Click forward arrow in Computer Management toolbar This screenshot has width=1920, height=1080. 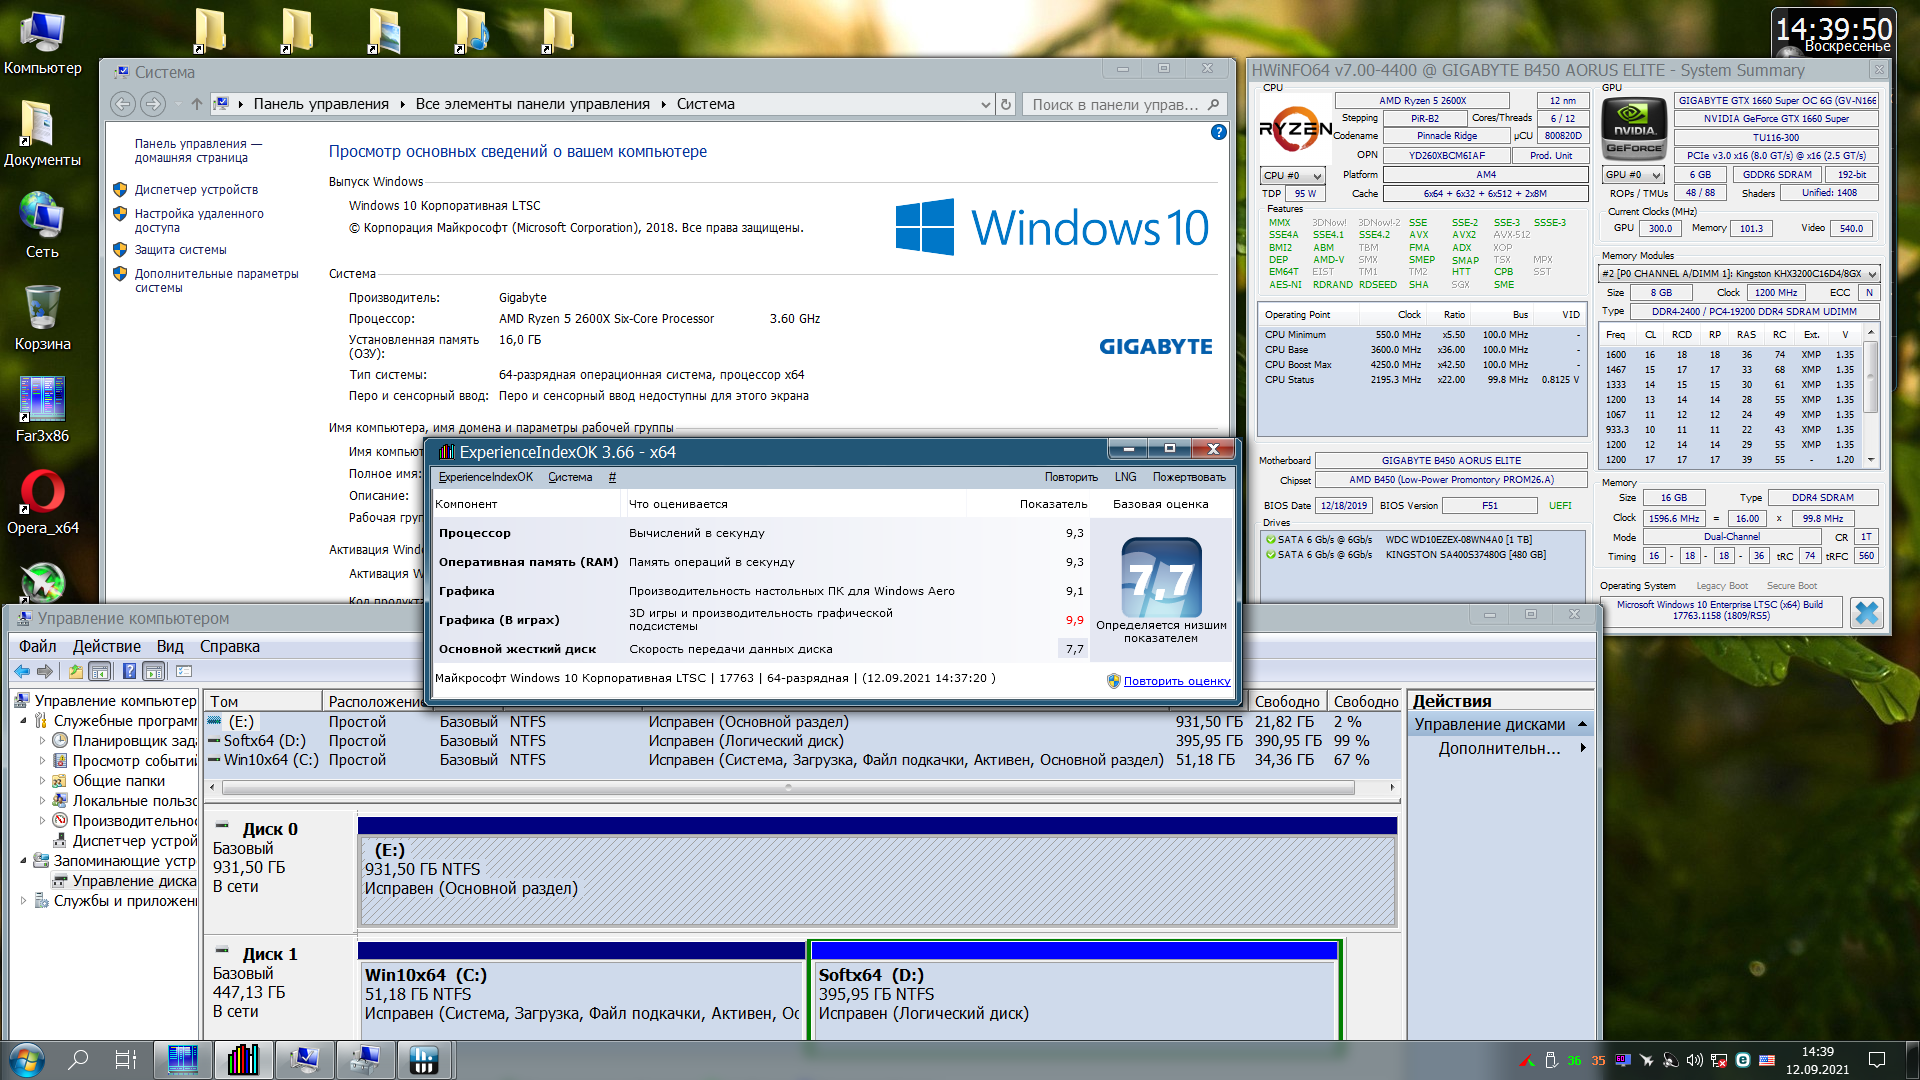coord(45,671)
